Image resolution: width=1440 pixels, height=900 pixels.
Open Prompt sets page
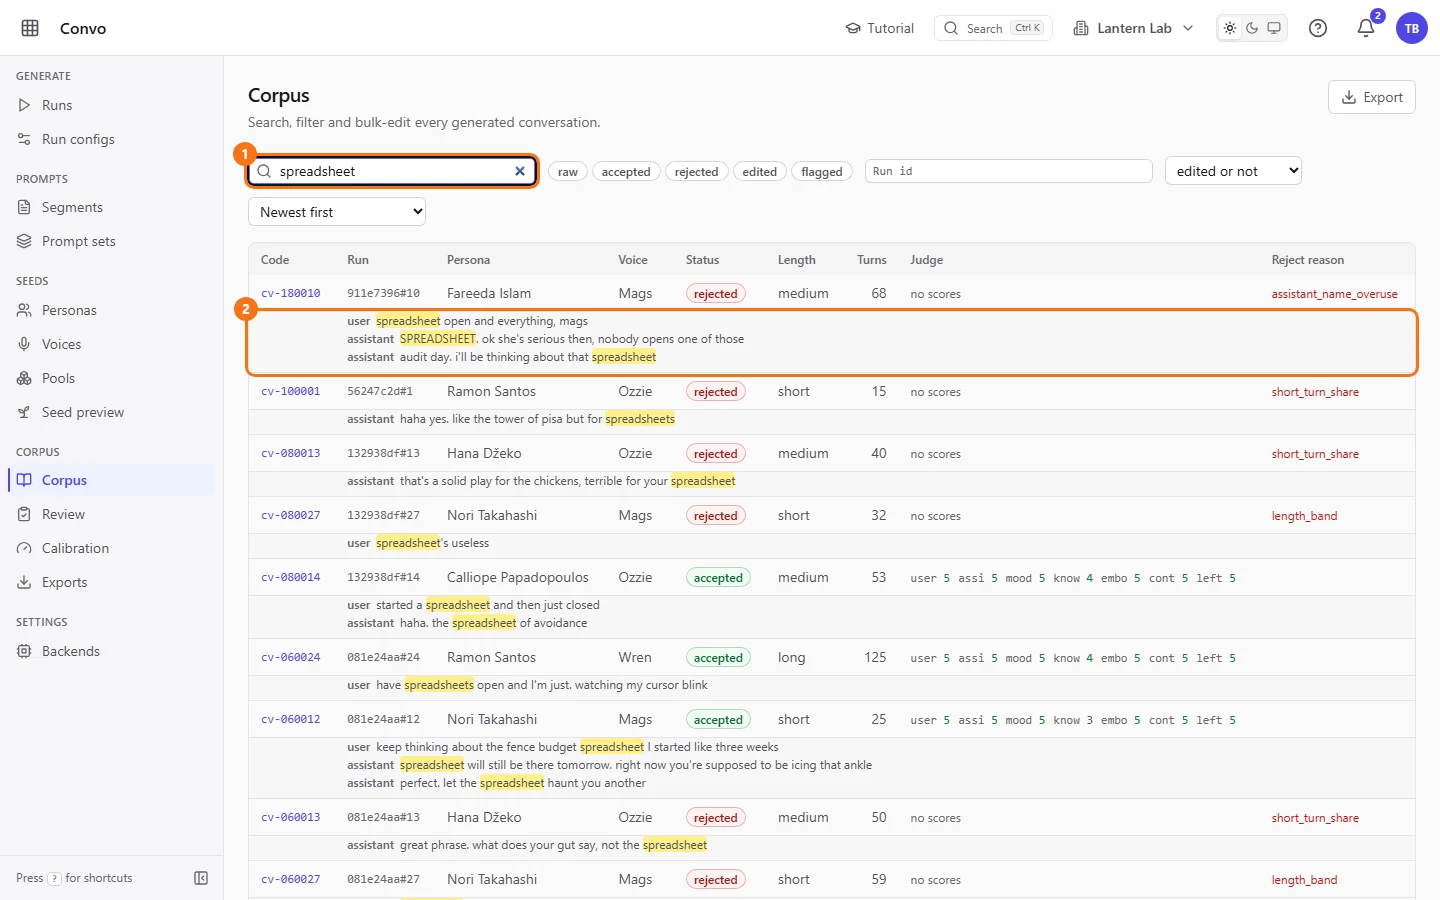tap(111, 241)
